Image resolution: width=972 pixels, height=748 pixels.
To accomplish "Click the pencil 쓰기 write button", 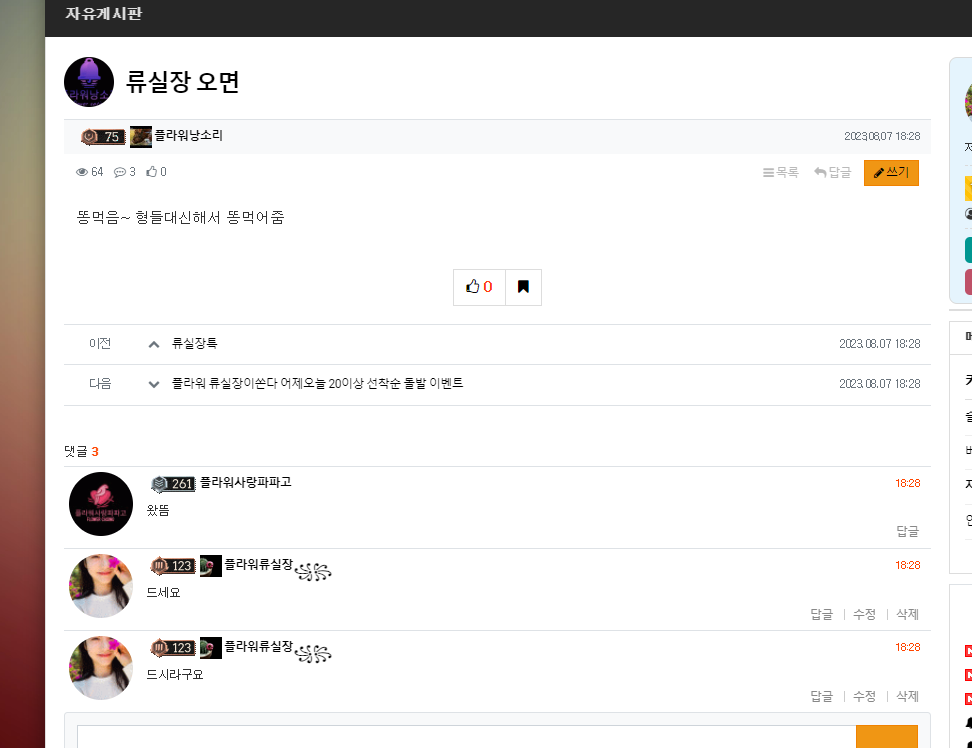I will click(x=891, y=172).
